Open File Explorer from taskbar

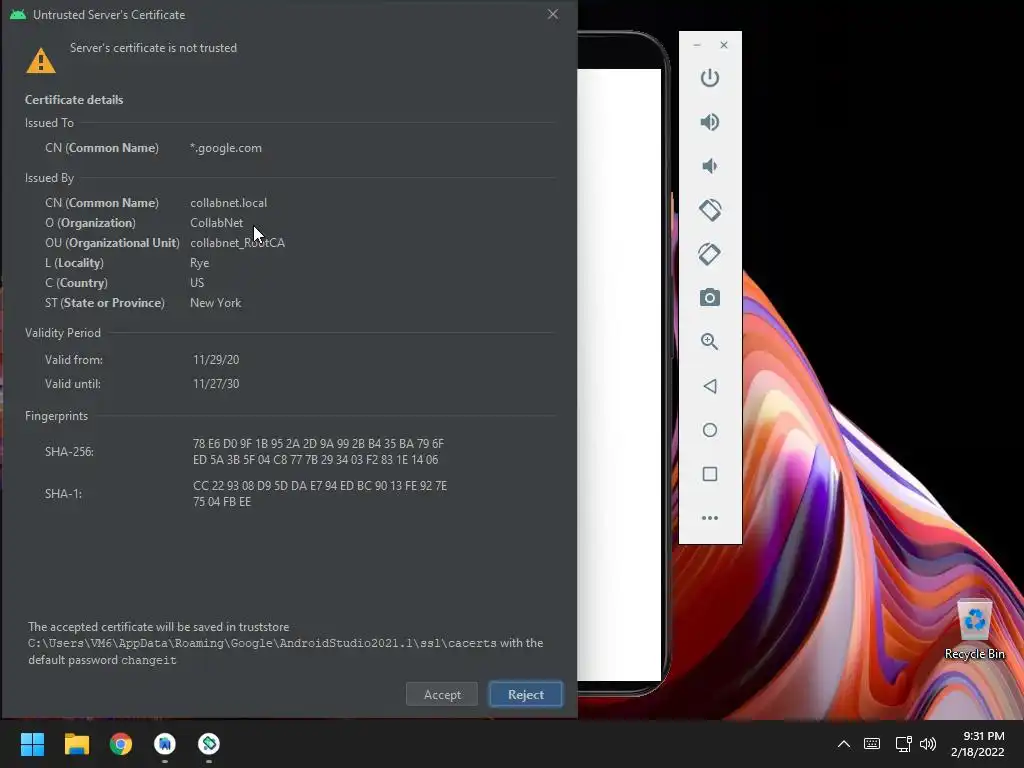point(76,744)
